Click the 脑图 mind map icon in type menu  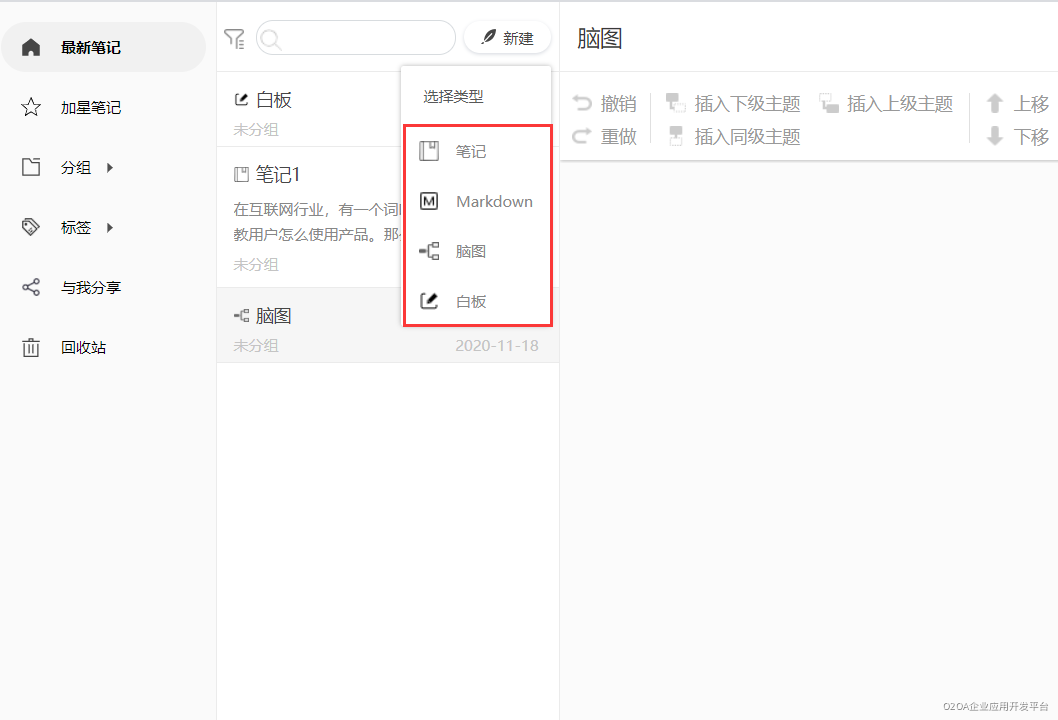pos(429,252)
